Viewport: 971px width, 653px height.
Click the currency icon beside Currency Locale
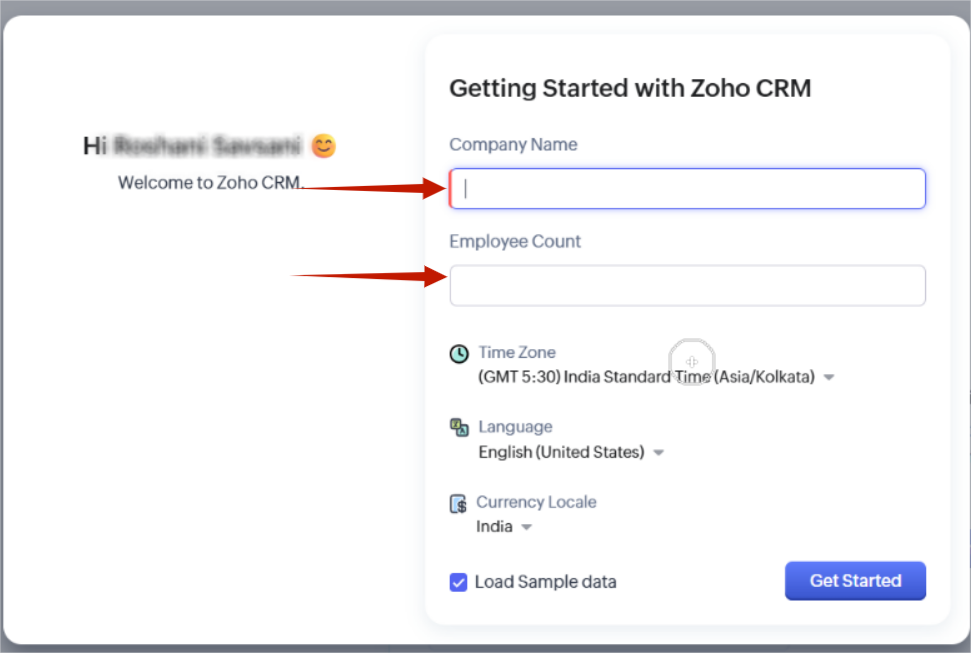[458, 503]
